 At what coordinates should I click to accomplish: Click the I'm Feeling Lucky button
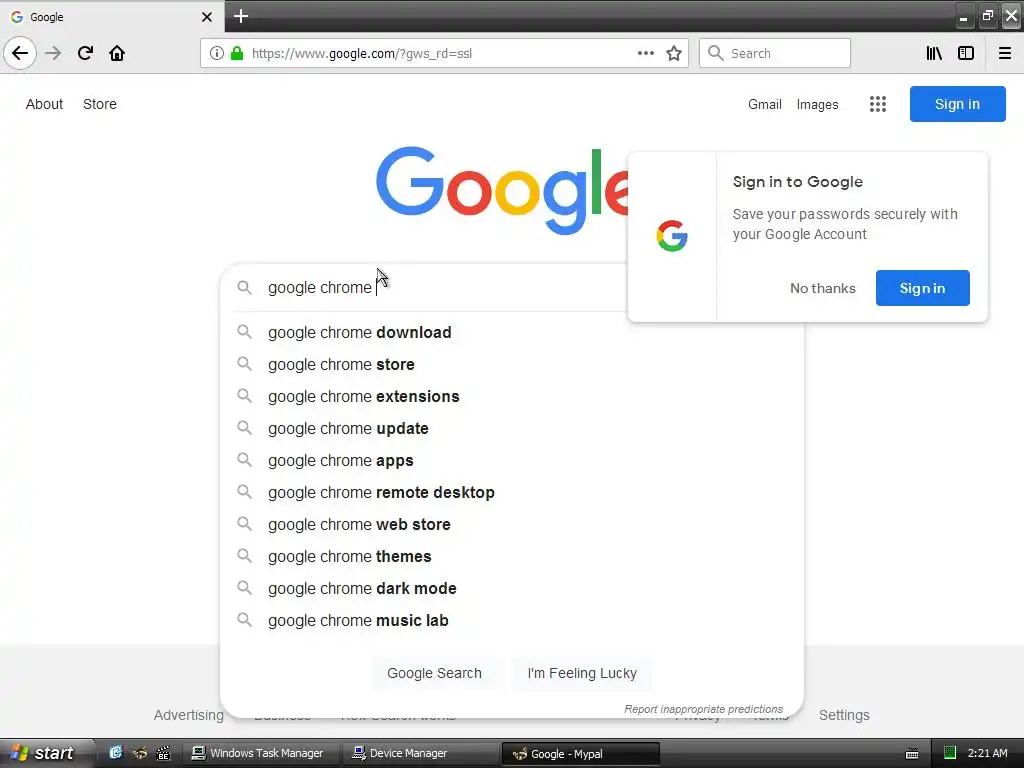point(582,673)
